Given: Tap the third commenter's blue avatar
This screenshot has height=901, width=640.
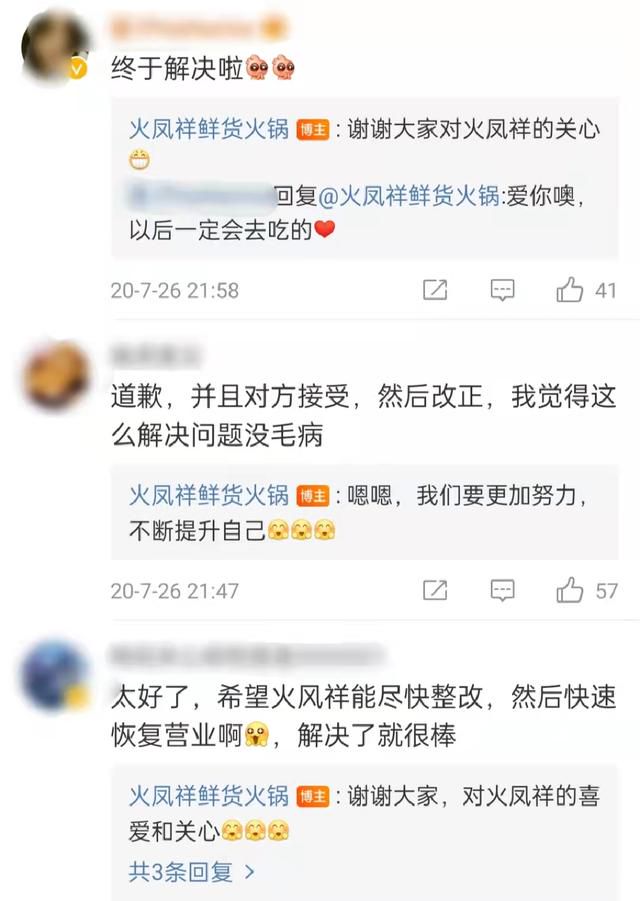Looking at the screenshot, I should [55, 676].
